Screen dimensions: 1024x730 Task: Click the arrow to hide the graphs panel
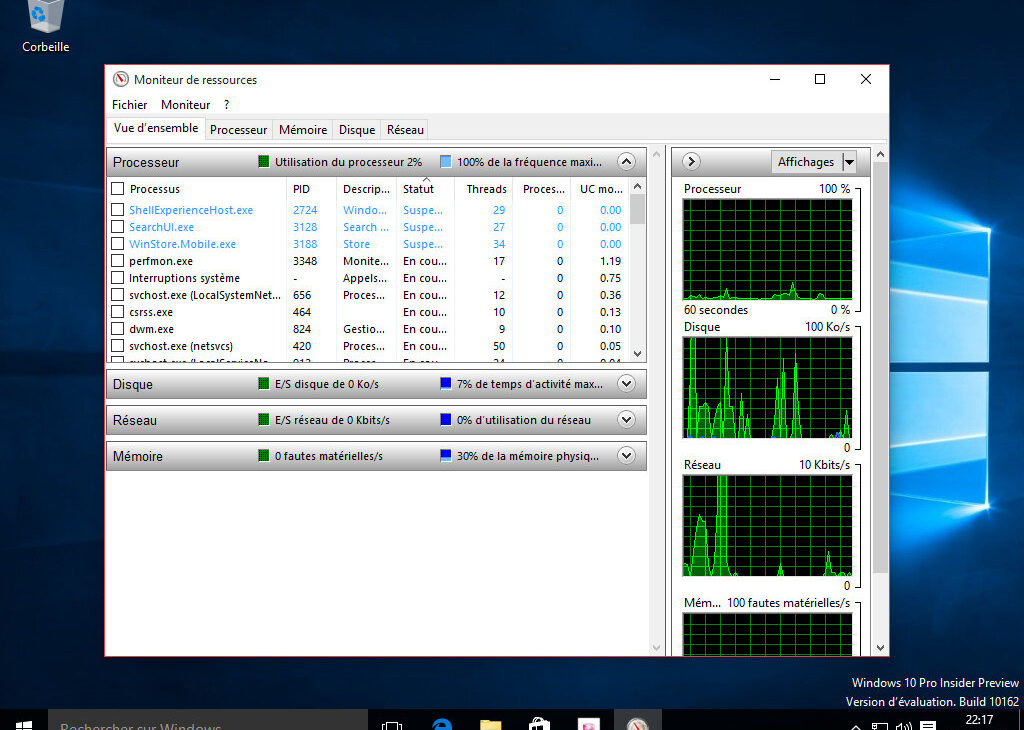pyautogui.click(x=690, y=161)
